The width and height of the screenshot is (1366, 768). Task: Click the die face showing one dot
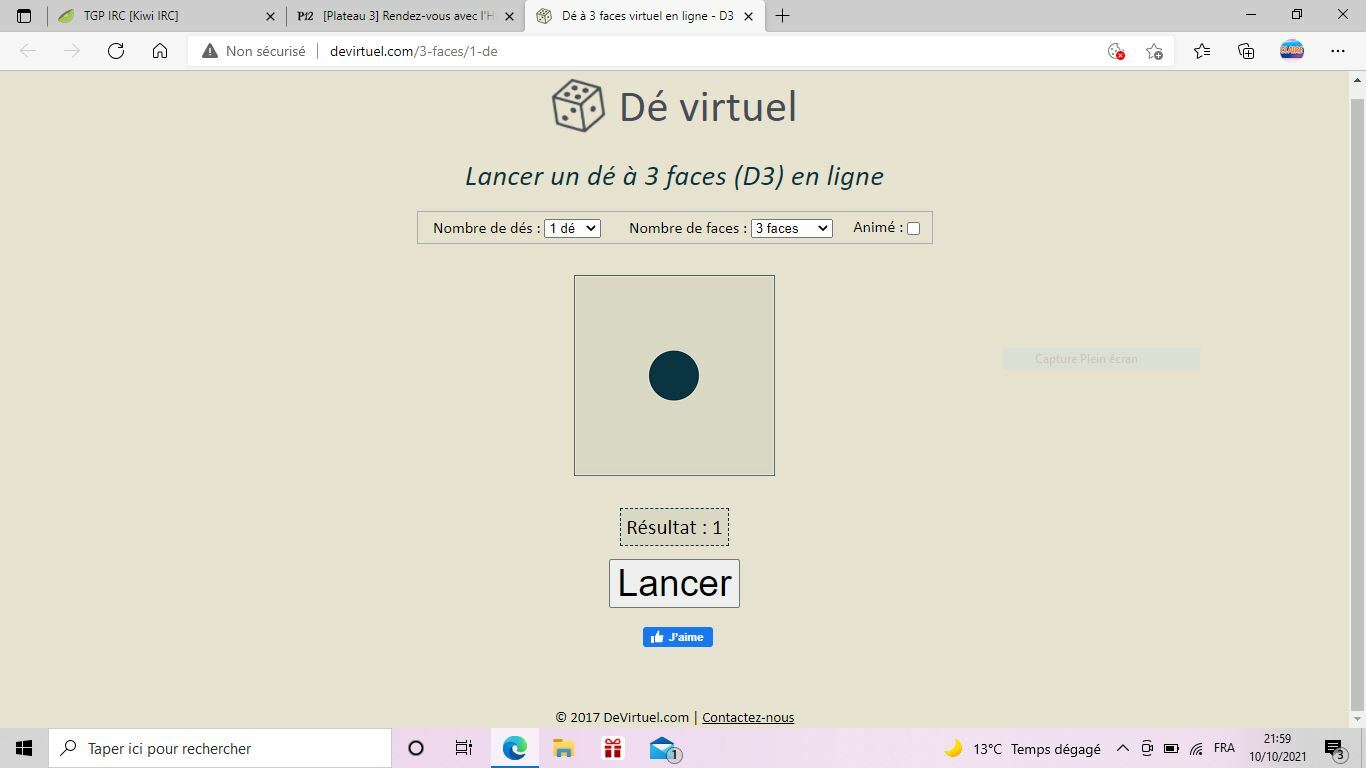point(674,375)
